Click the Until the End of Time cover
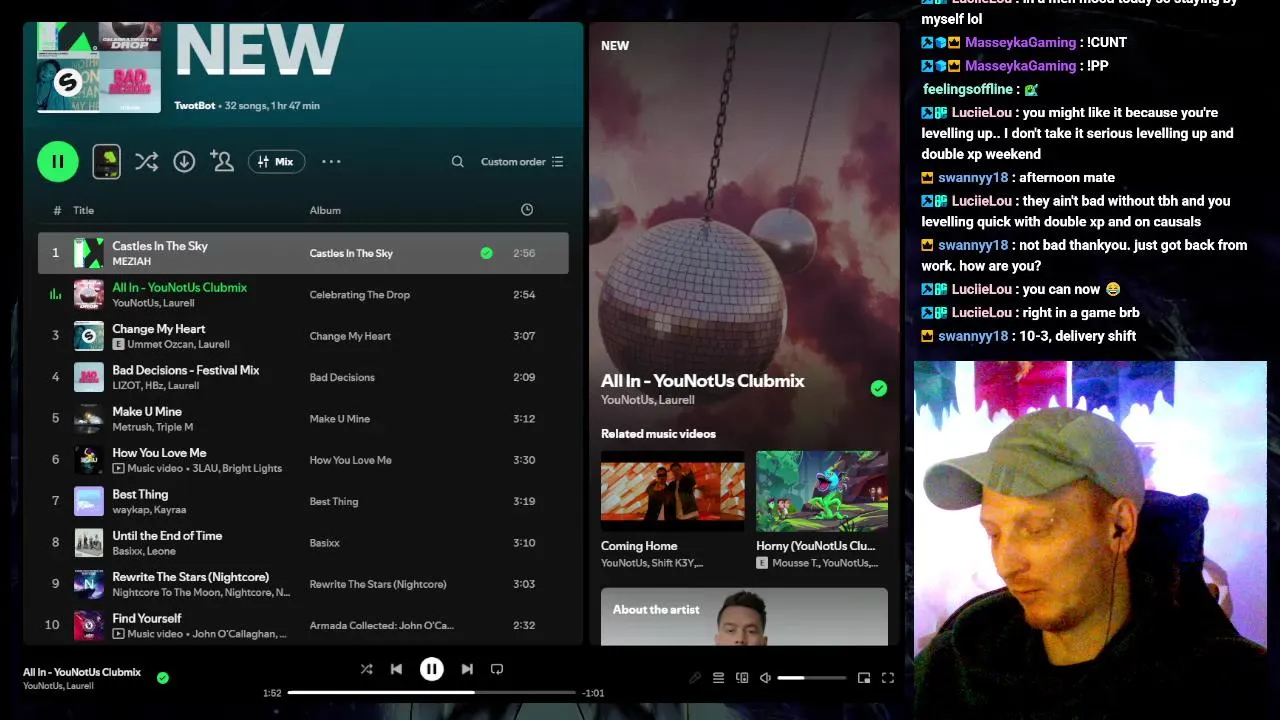Screen dimensions: 1280x720 [x=89, y=543]
